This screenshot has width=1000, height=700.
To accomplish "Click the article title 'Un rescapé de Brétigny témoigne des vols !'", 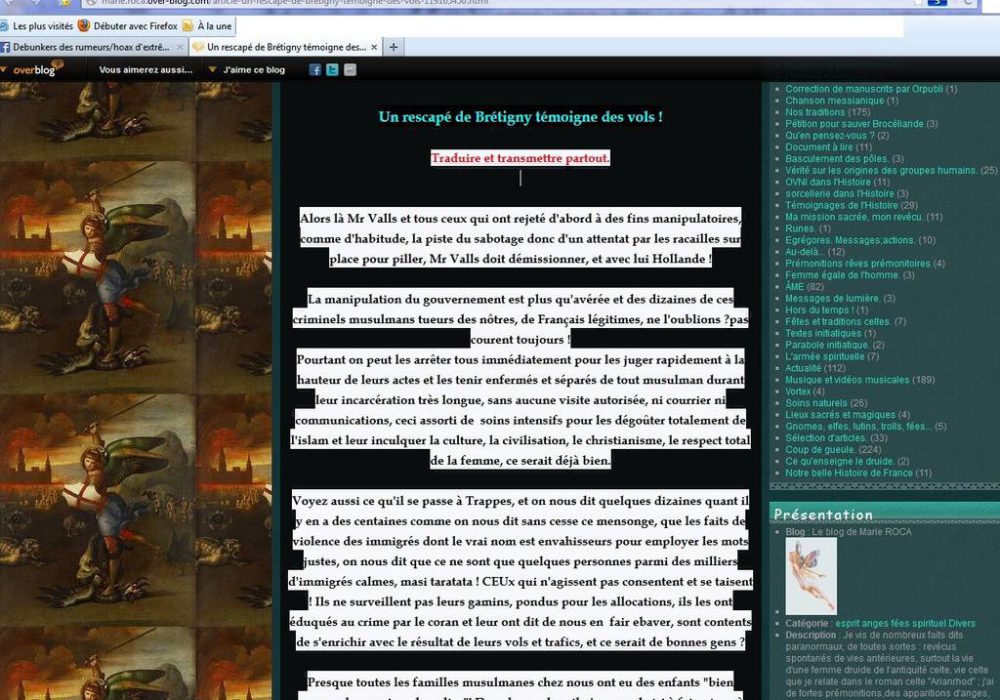I will tap(520, 117).
